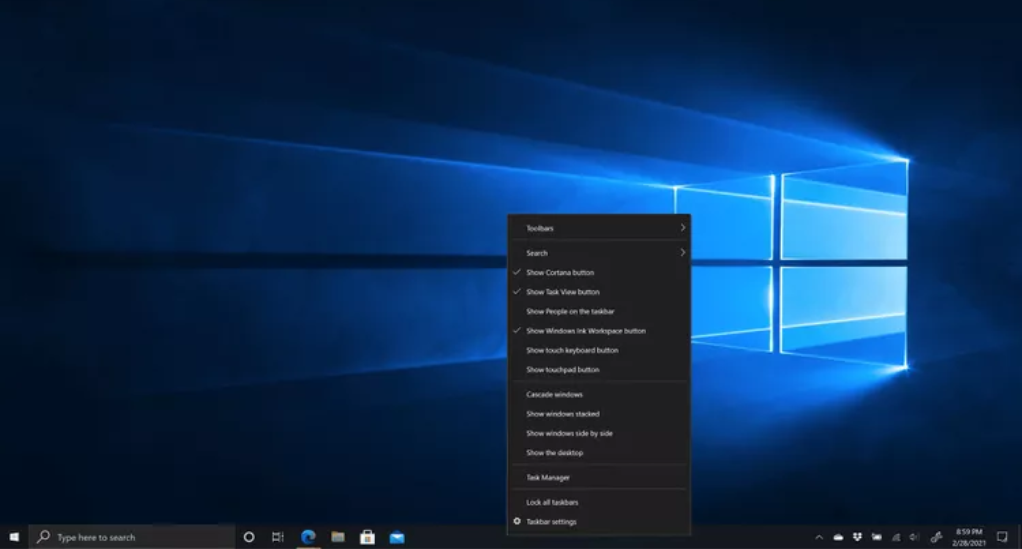Open Windows Ink Workspace pen icon
Image resolution: width=1022 pixels, height=549 pixels.
click(x=937, y=537)
